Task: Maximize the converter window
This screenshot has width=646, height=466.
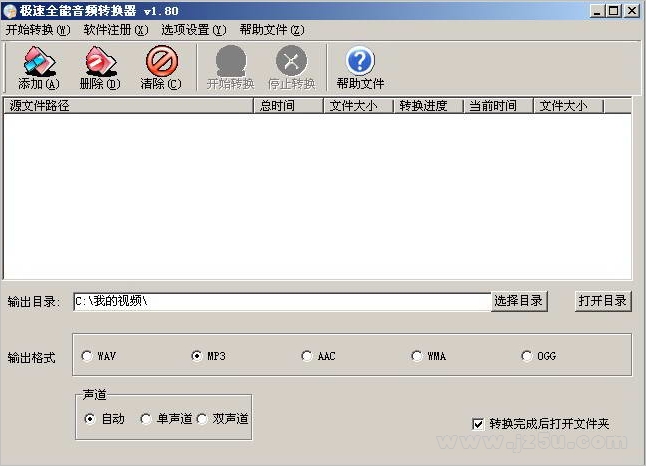Action: tap(613, 11)
